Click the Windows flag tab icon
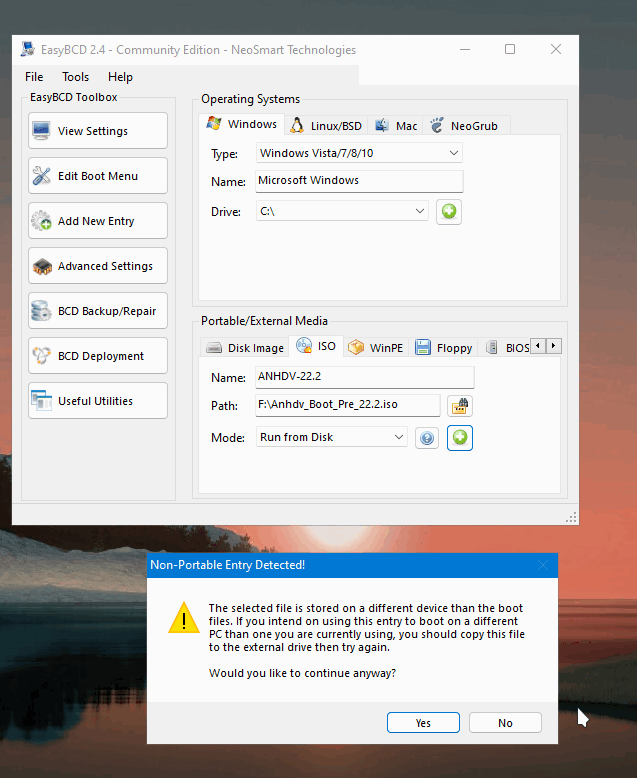 tap(214, 124)
